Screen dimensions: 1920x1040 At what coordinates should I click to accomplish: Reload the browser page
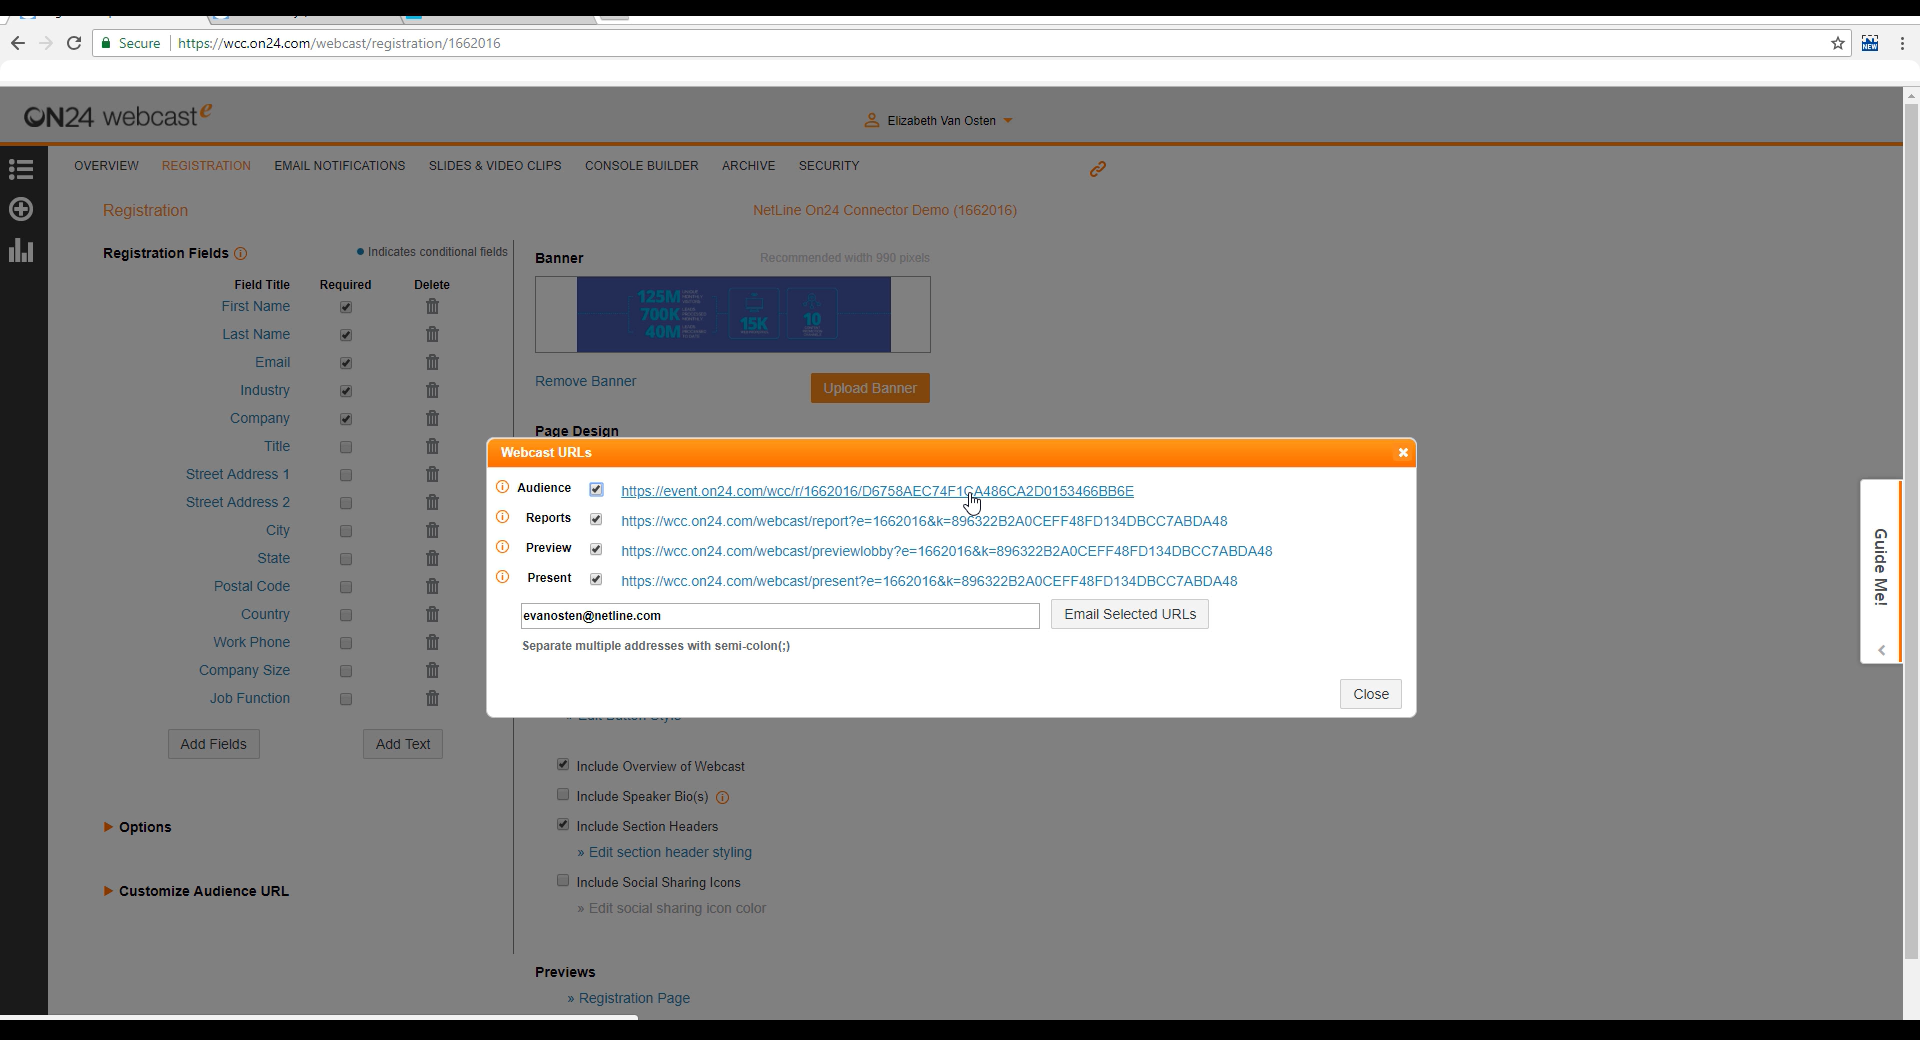point(74,43)
